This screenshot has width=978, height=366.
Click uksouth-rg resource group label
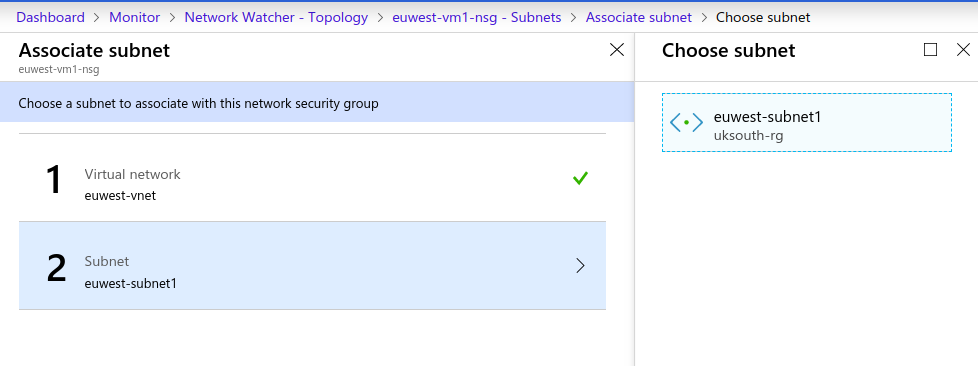[748, 135]
